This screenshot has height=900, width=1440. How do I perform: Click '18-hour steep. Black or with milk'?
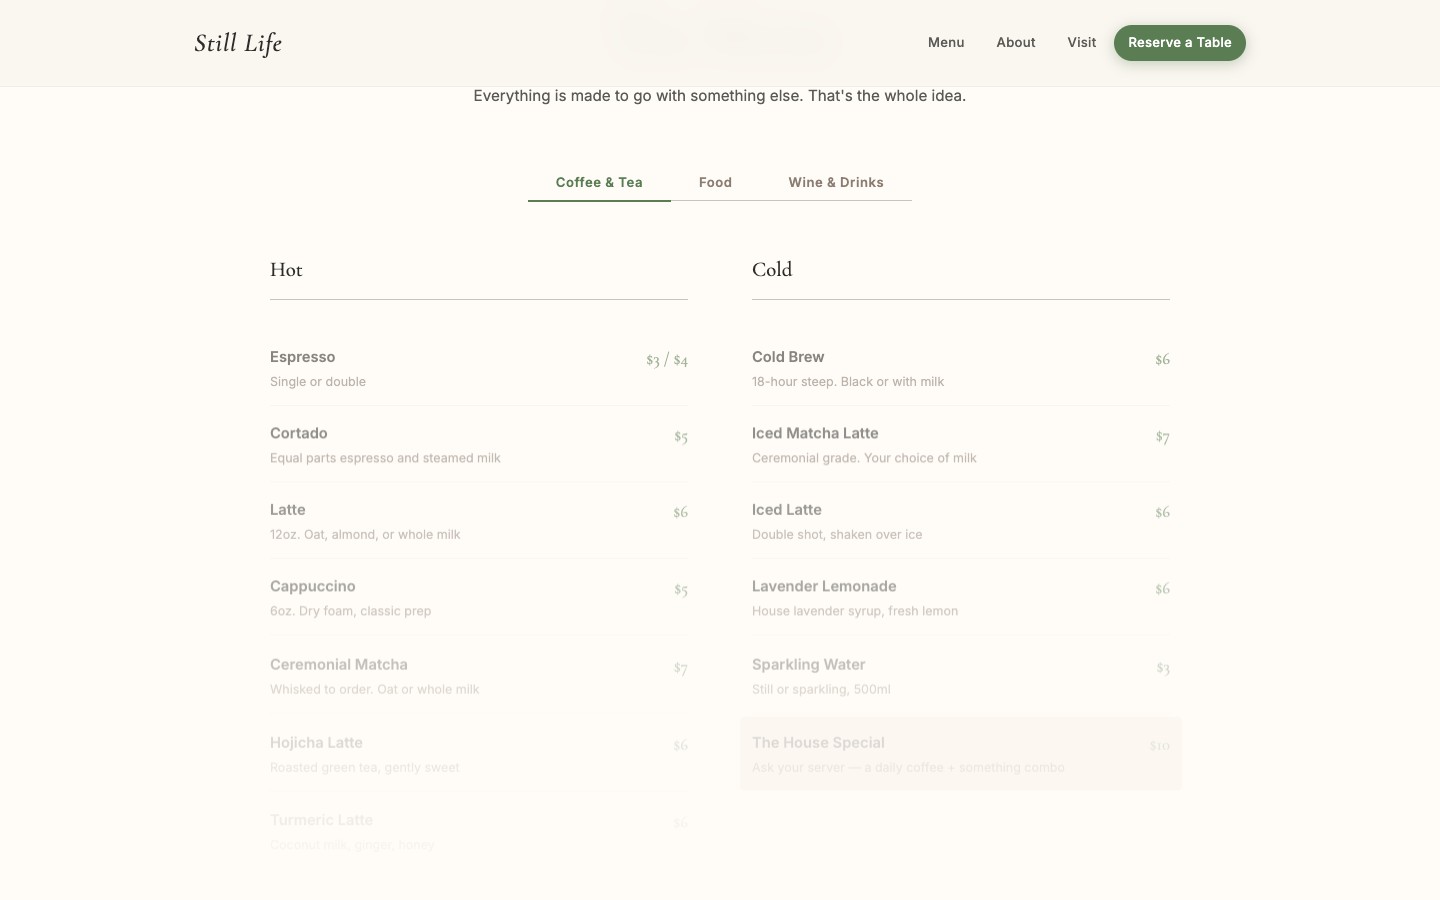point(848,382)
